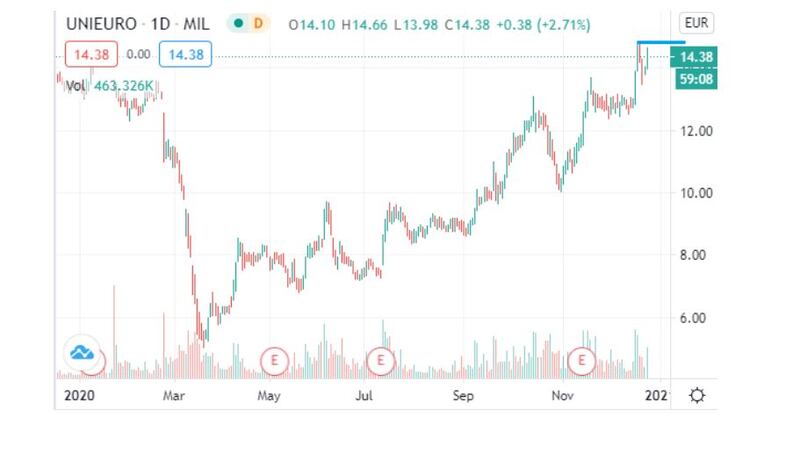Click the blue 14.38 buy price box
This screenshot has width=800, height=475.
[x=186, y=54]
